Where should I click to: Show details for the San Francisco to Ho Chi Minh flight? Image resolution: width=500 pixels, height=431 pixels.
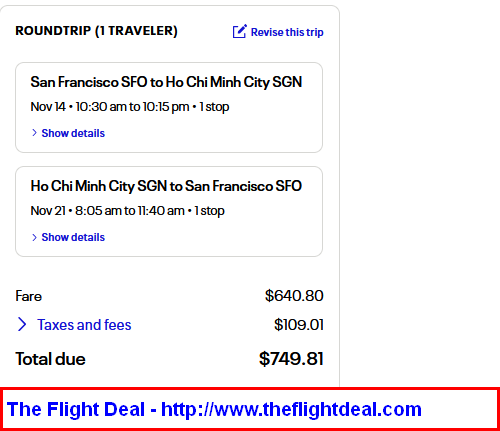[73, 133]
